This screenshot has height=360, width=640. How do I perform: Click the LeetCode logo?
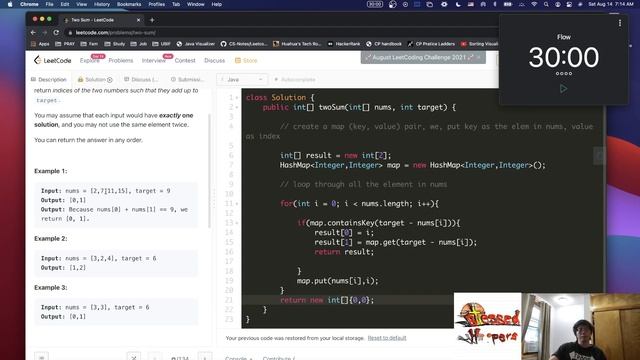52,60
